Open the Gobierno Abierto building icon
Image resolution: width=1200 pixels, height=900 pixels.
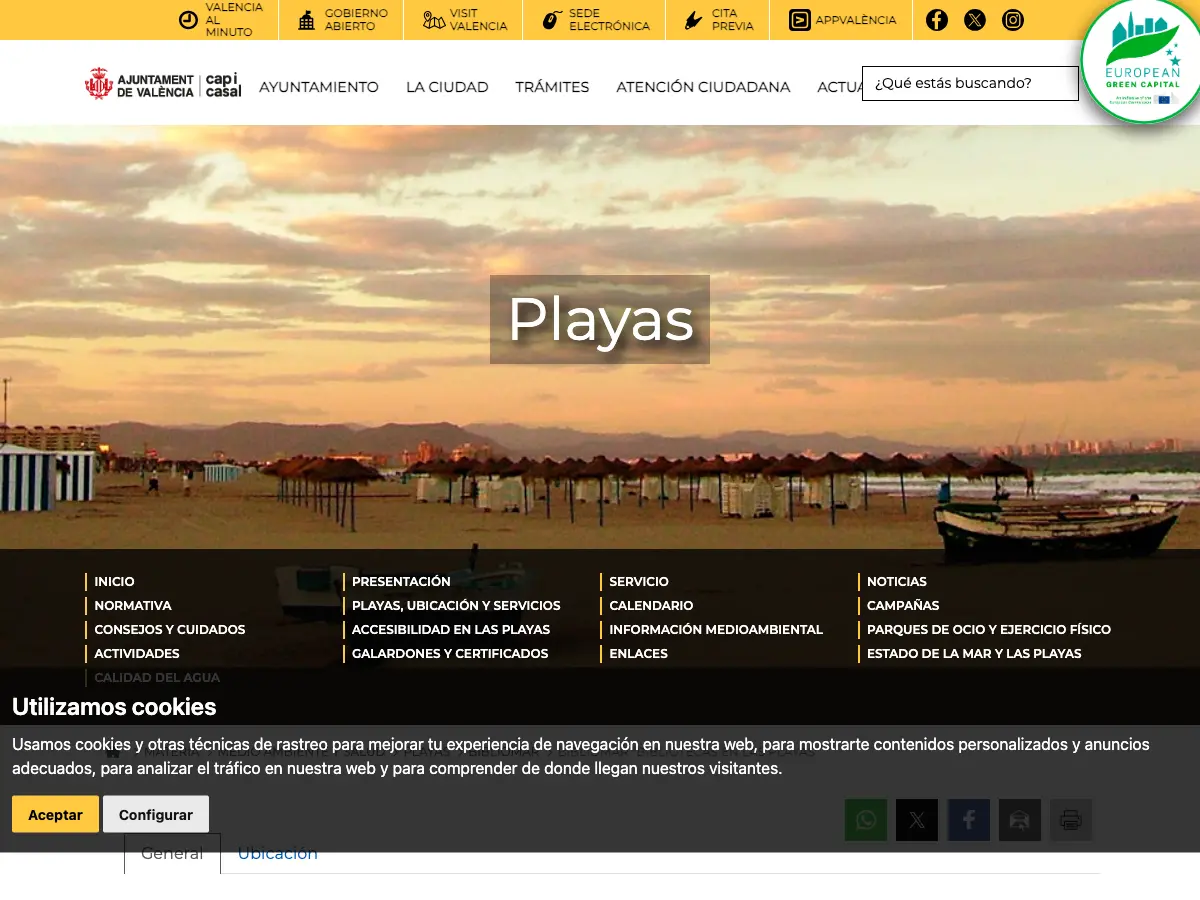[307, 20]
